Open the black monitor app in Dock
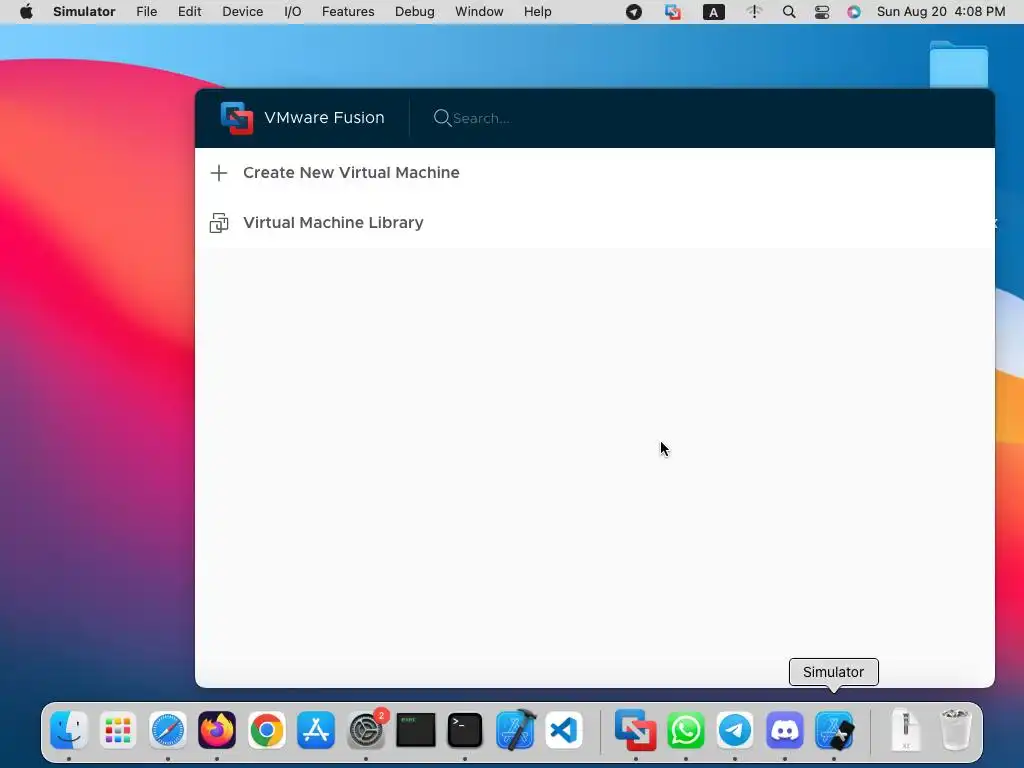The width and height of the screenshot is (1024, 768). pos(415,730)
